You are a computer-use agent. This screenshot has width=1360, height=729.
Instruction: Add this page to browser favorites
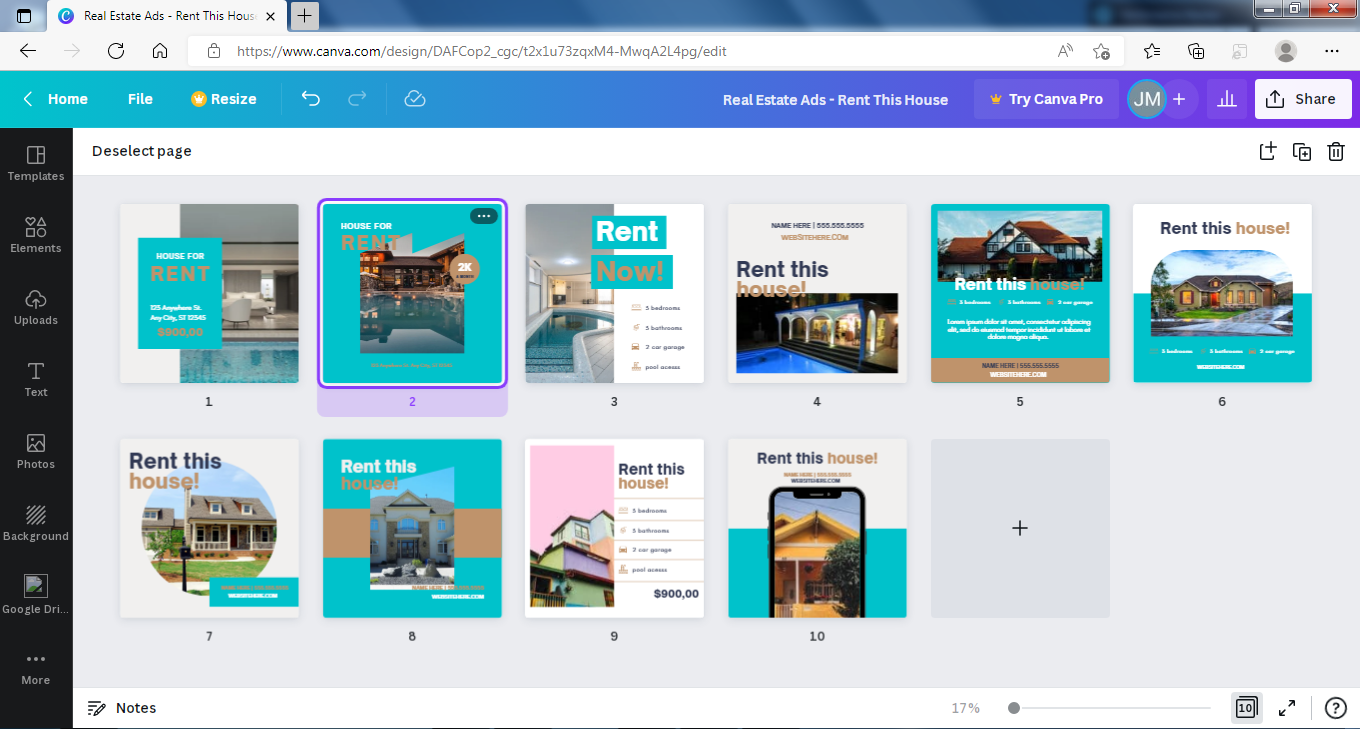pyautogui.click(x=1101, y=51)
